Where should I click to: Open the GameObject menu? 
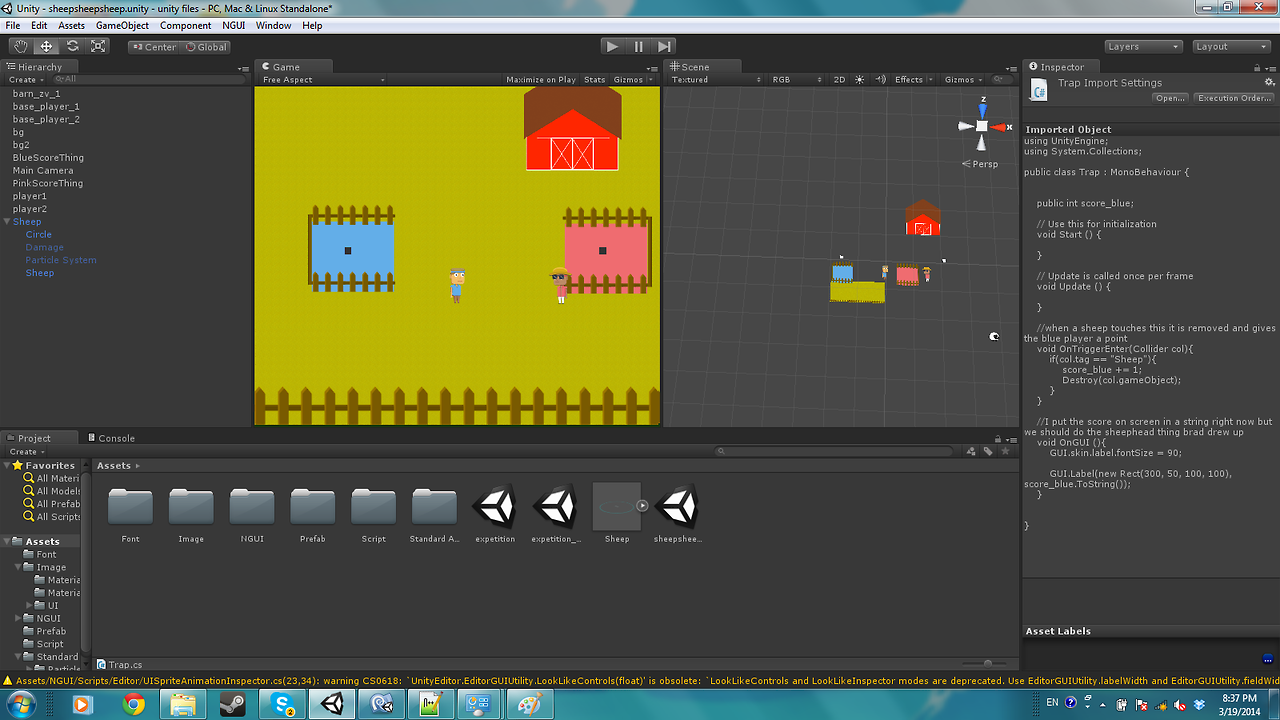[122, 25]
